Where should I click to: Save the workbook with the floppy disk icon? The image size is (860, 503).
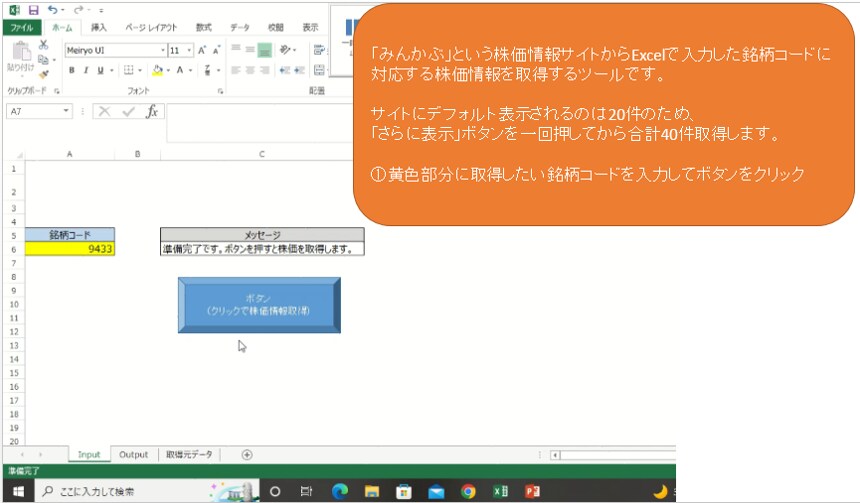(33, 10)
